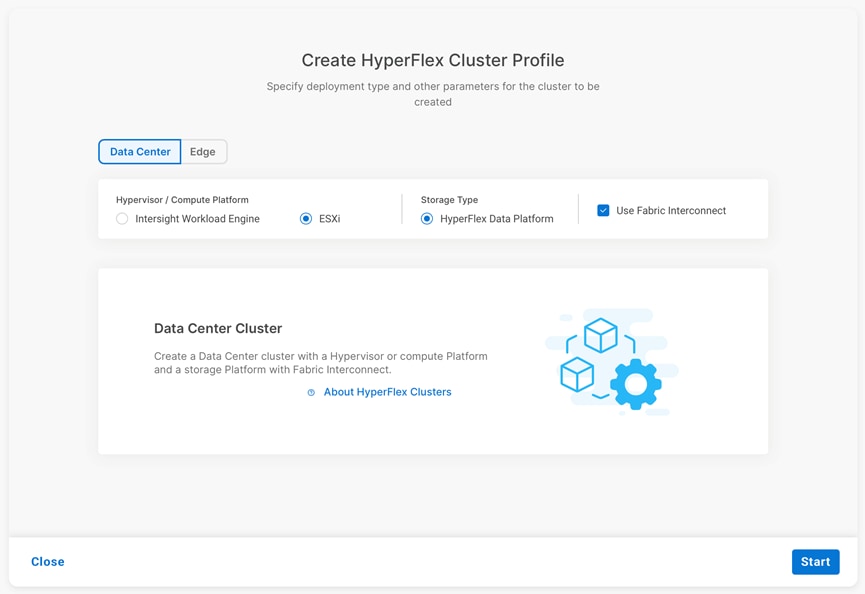865x594 pixels.
Task: Switch to the Edge tab
Action: [203, 152]
